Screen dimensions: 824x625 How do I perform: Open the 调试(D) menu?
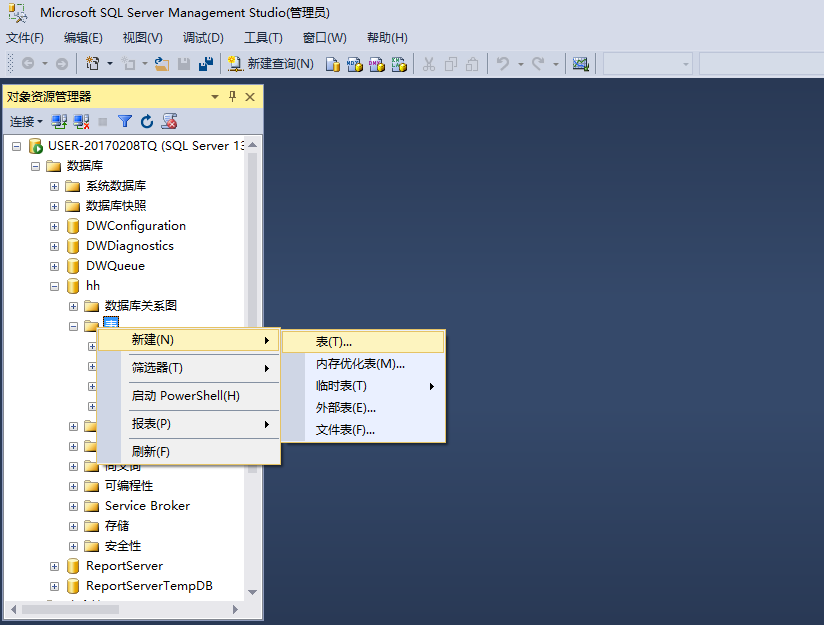tap(203, 38)
